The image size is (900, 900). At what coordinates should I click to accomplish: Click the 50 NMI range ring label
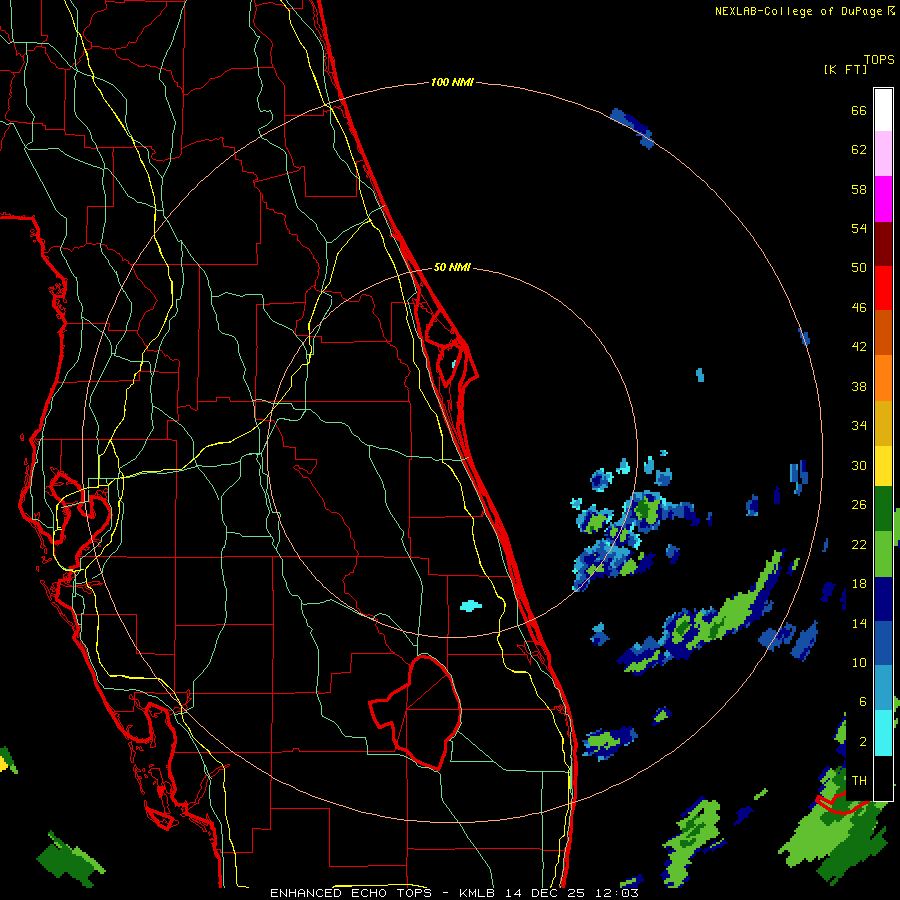(x=452, y=267)
